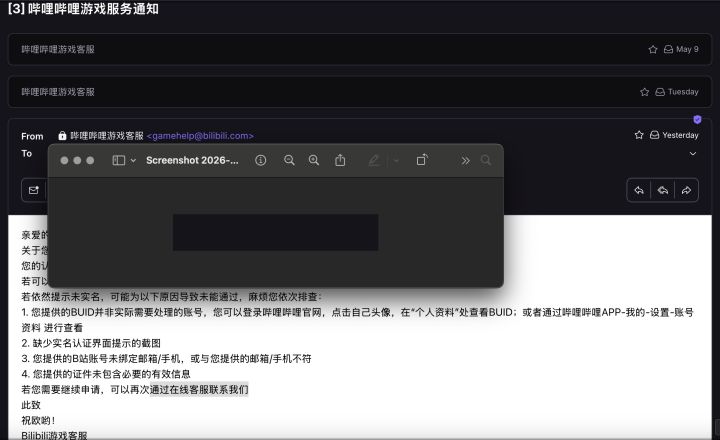Click the Preview window title Screenshot 2026
Image resolution: width=720 pixels, height=440 pixels.
tap(192, 160)
